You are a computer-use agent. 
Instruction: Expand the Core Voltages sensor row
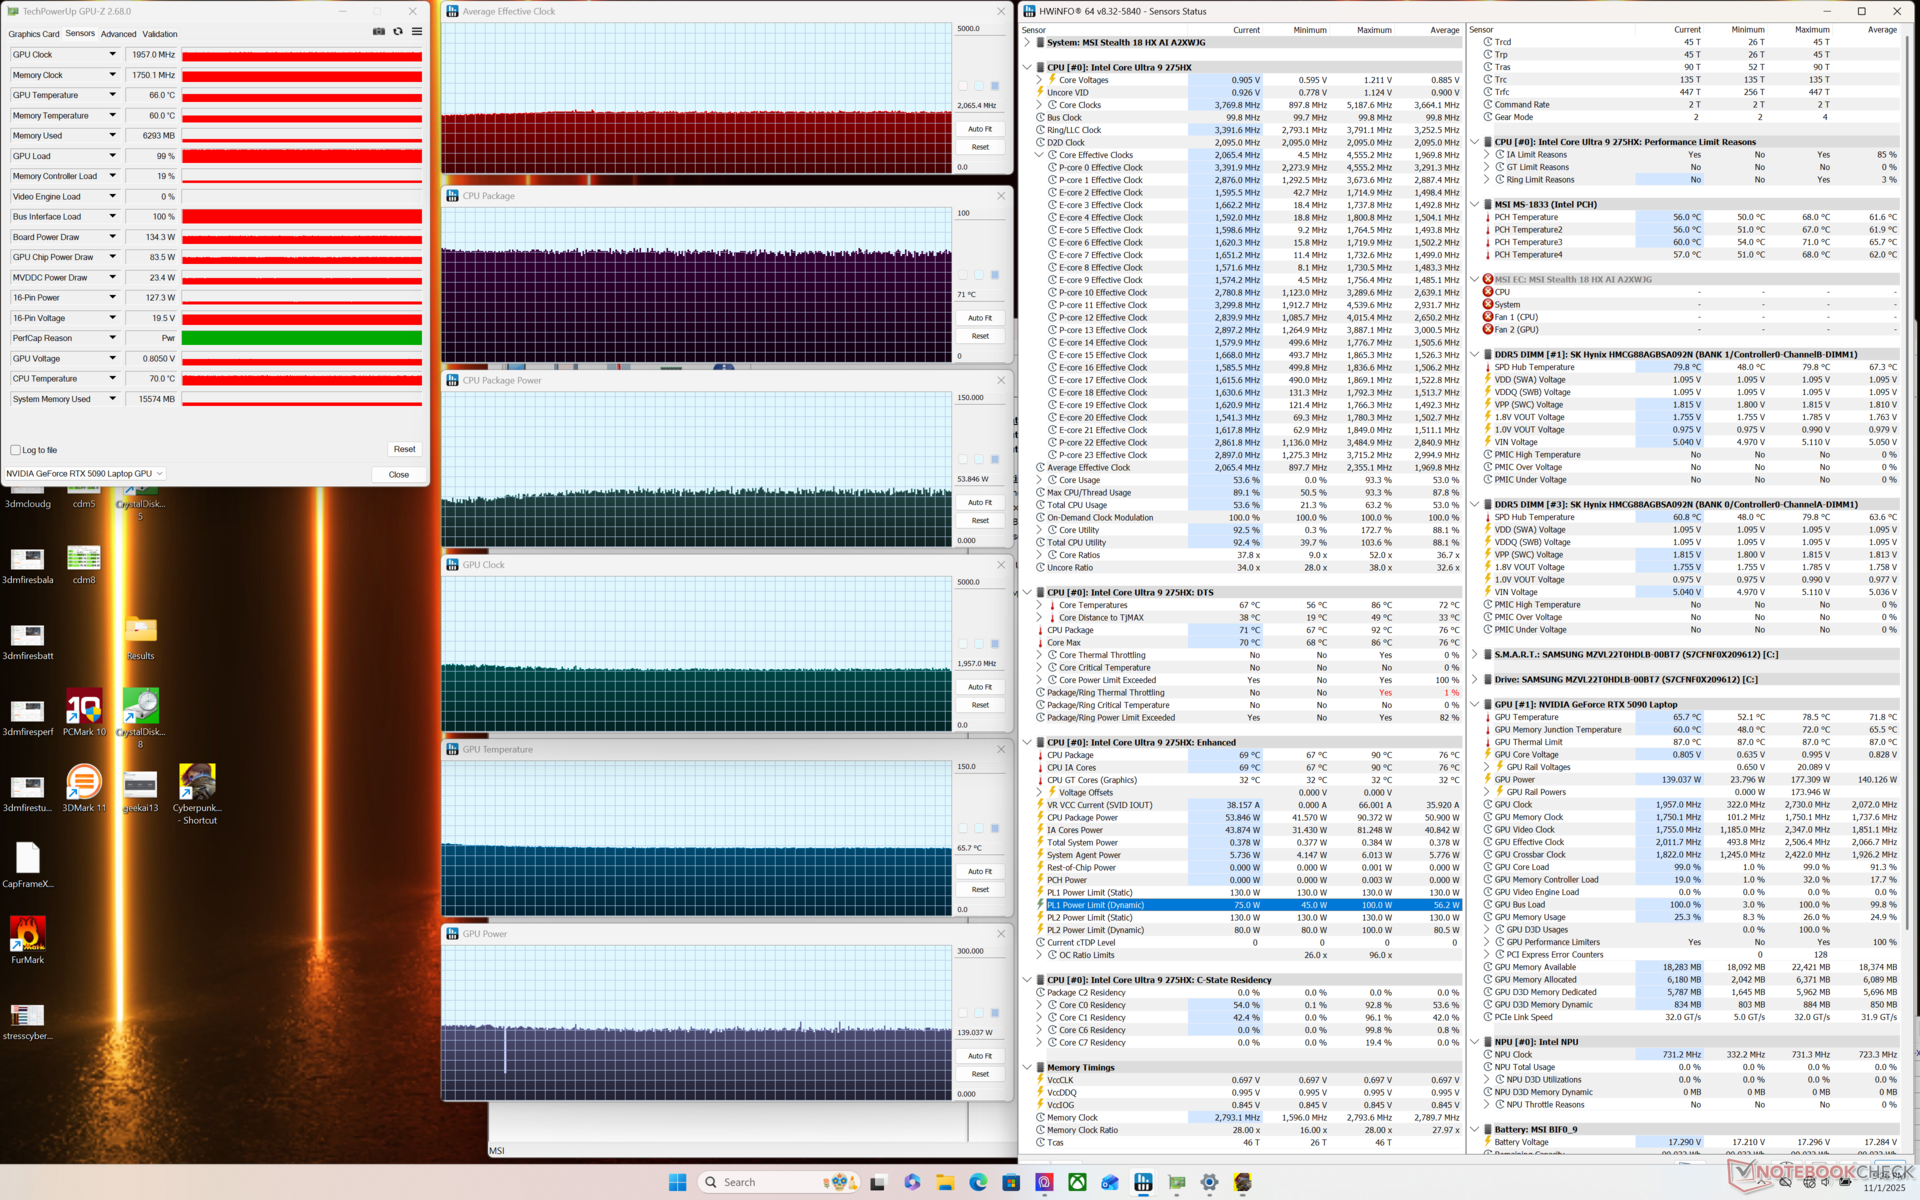[1039, 80]
